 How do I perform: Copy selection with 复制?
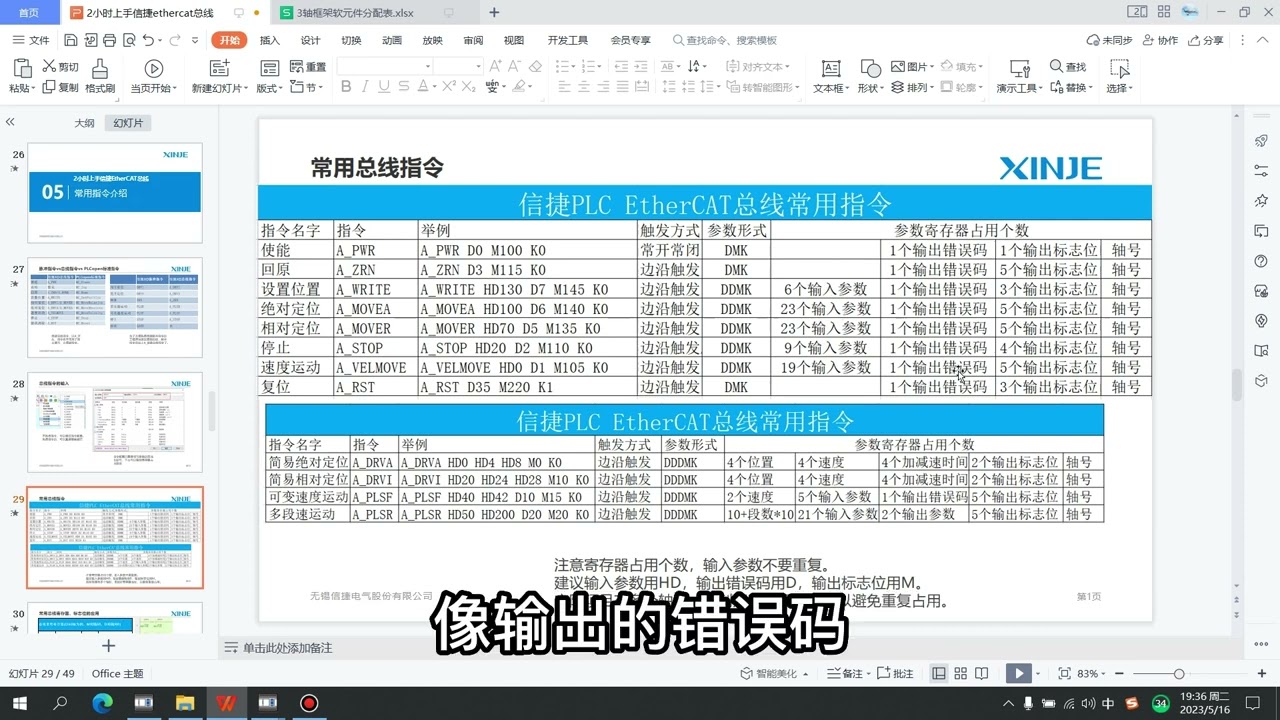[x=60, y=88]
